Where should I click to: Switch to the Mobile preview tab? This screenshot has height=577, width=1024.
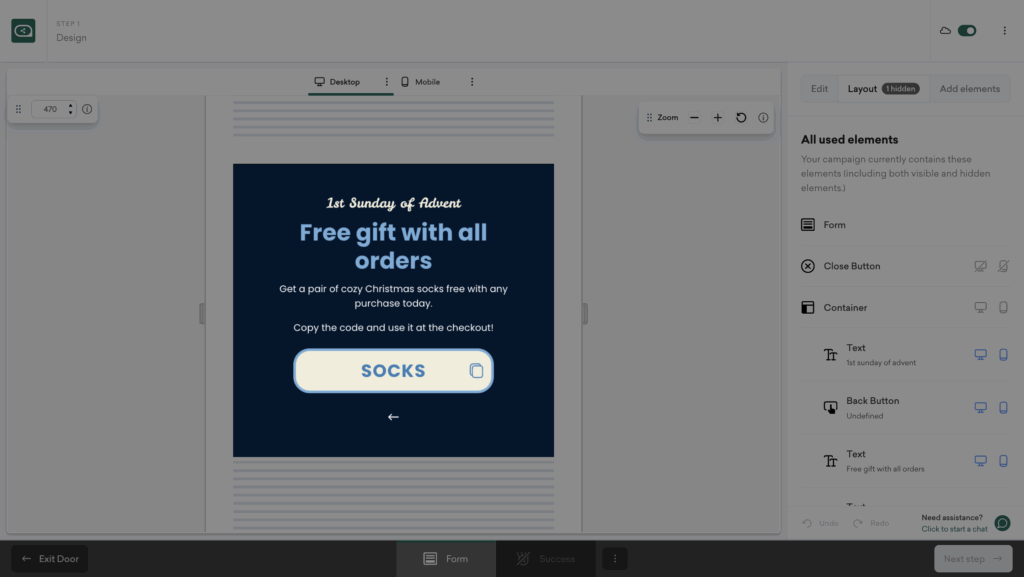click(x=421, y=82)
